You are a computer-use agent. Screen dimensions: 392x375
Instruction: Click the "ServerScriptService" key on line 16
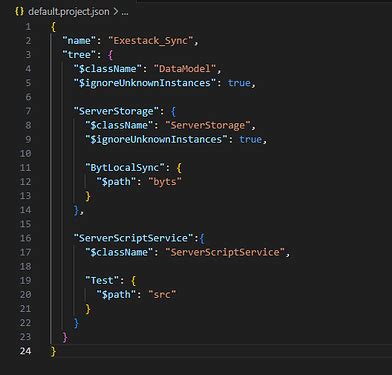[x=133, y=238]
